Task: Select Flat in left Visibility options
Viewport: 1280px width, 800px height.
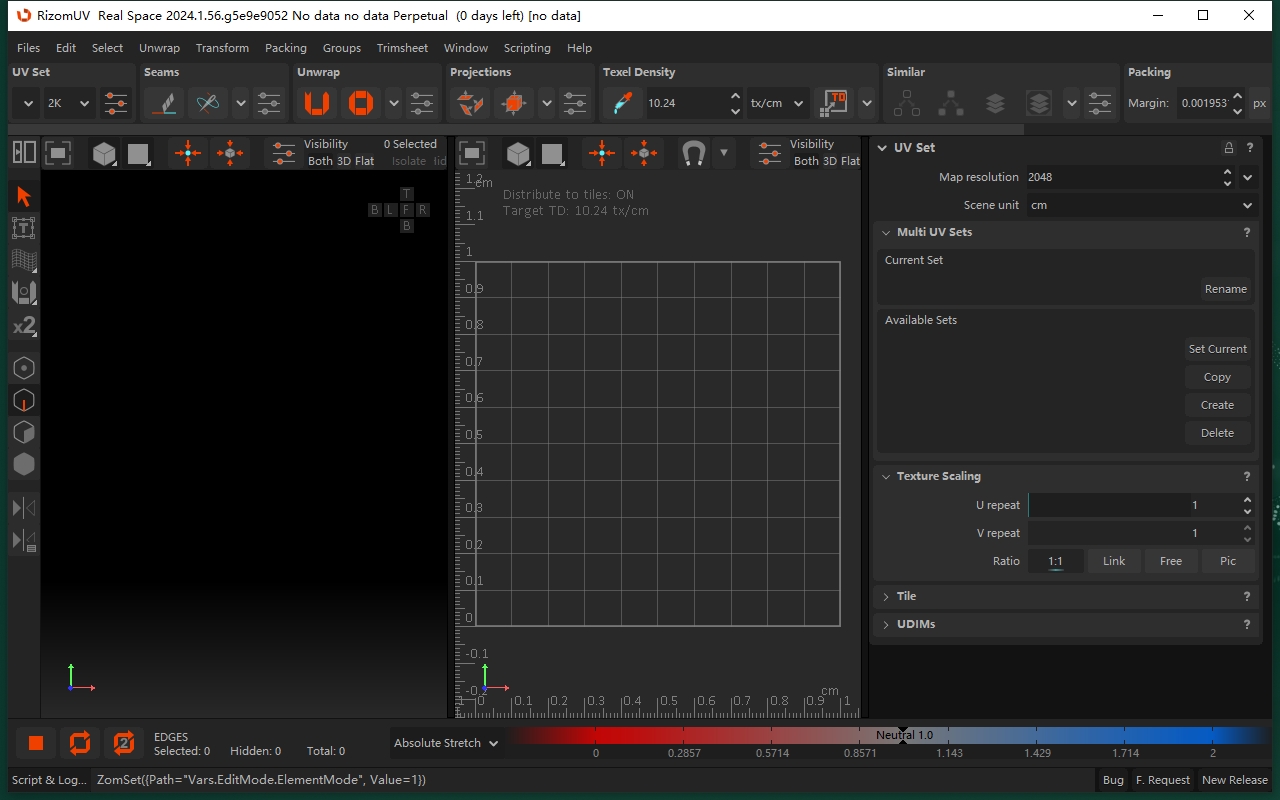Action: [x=364, y=161]
